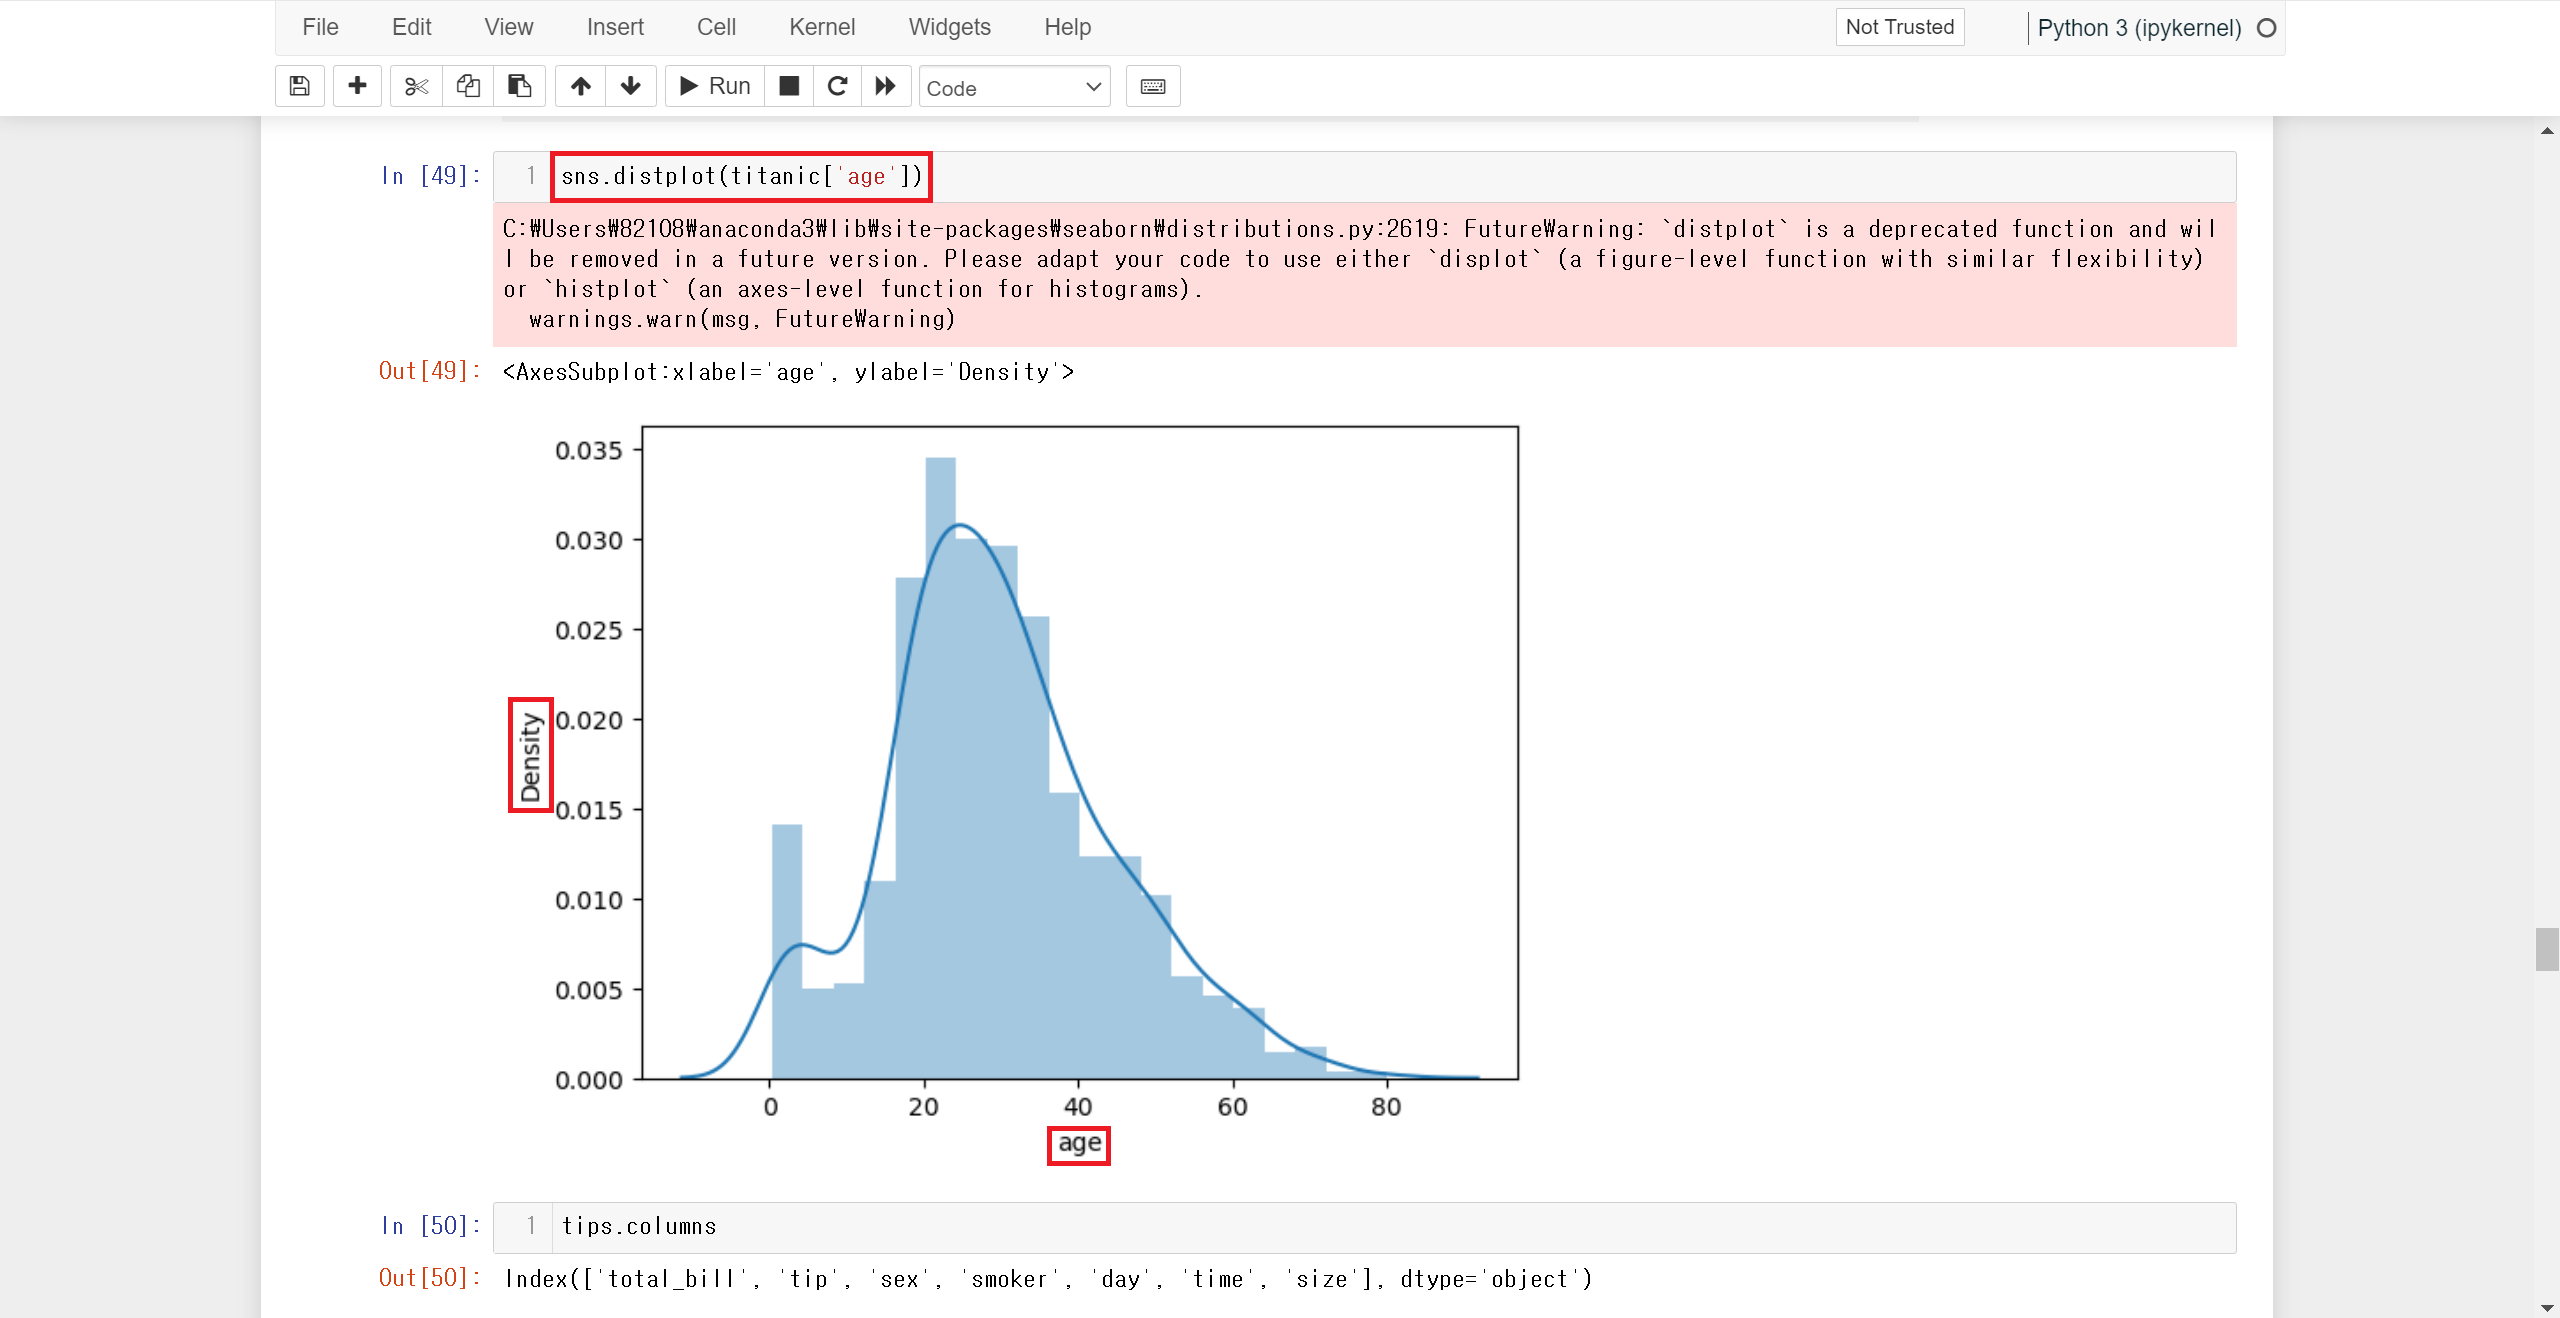The width and height of the screenshot is (2560, 1318).
Task: Open the Kernel menu
Action: pyautogui.click(x=821, y=27)
